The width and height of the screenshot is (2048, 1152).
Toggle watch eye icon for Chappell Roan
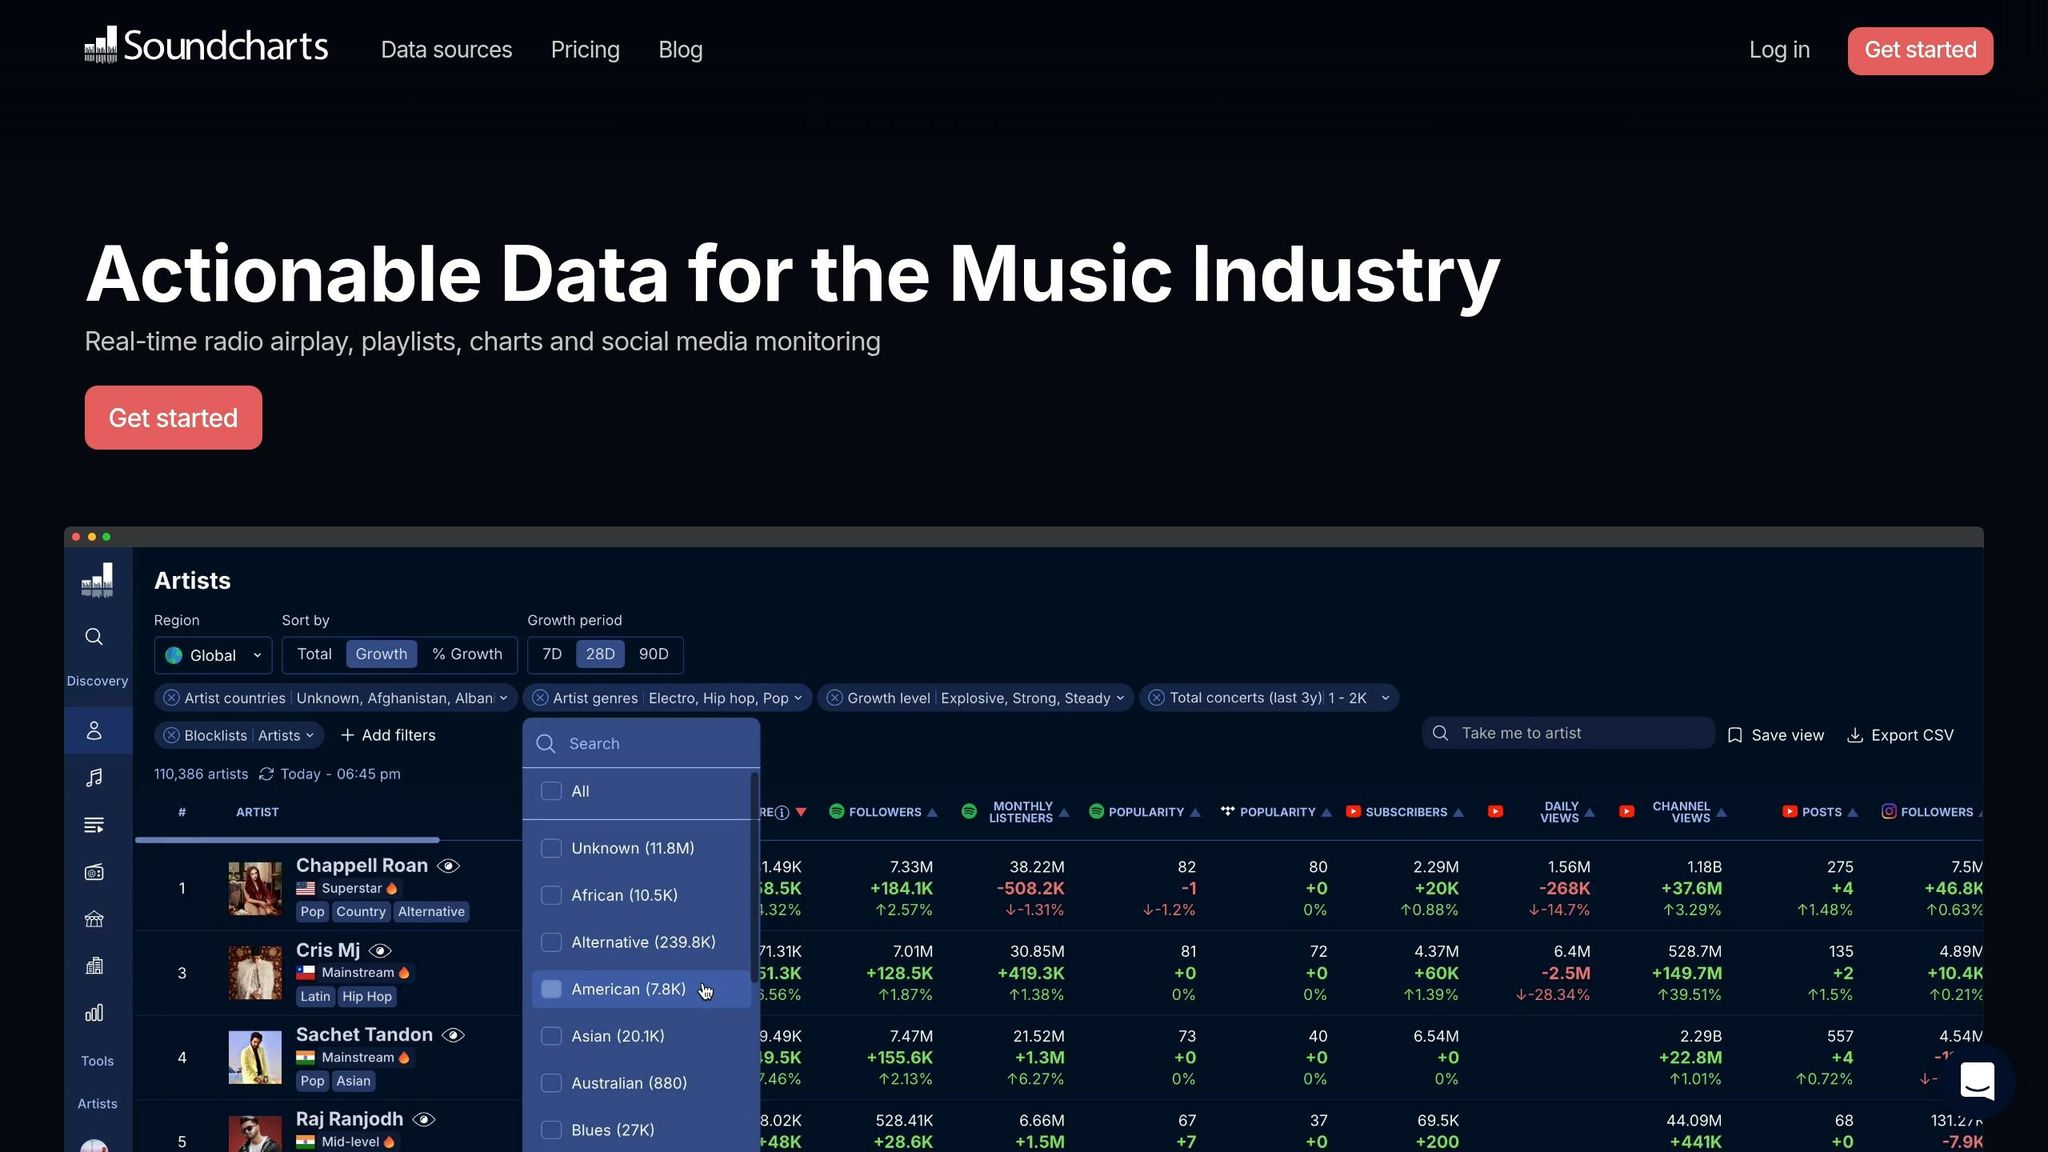pos(449,866)
